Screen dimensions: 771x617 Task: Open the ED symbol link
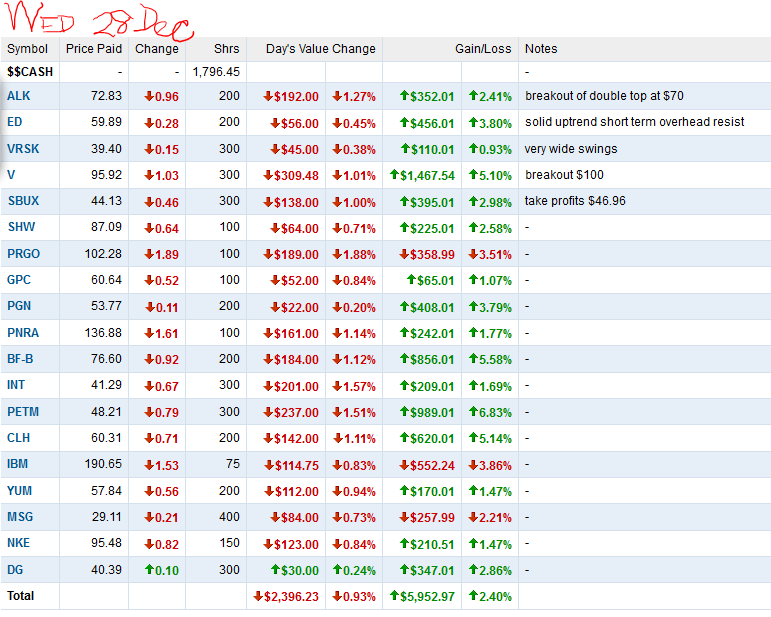point(15,122)
